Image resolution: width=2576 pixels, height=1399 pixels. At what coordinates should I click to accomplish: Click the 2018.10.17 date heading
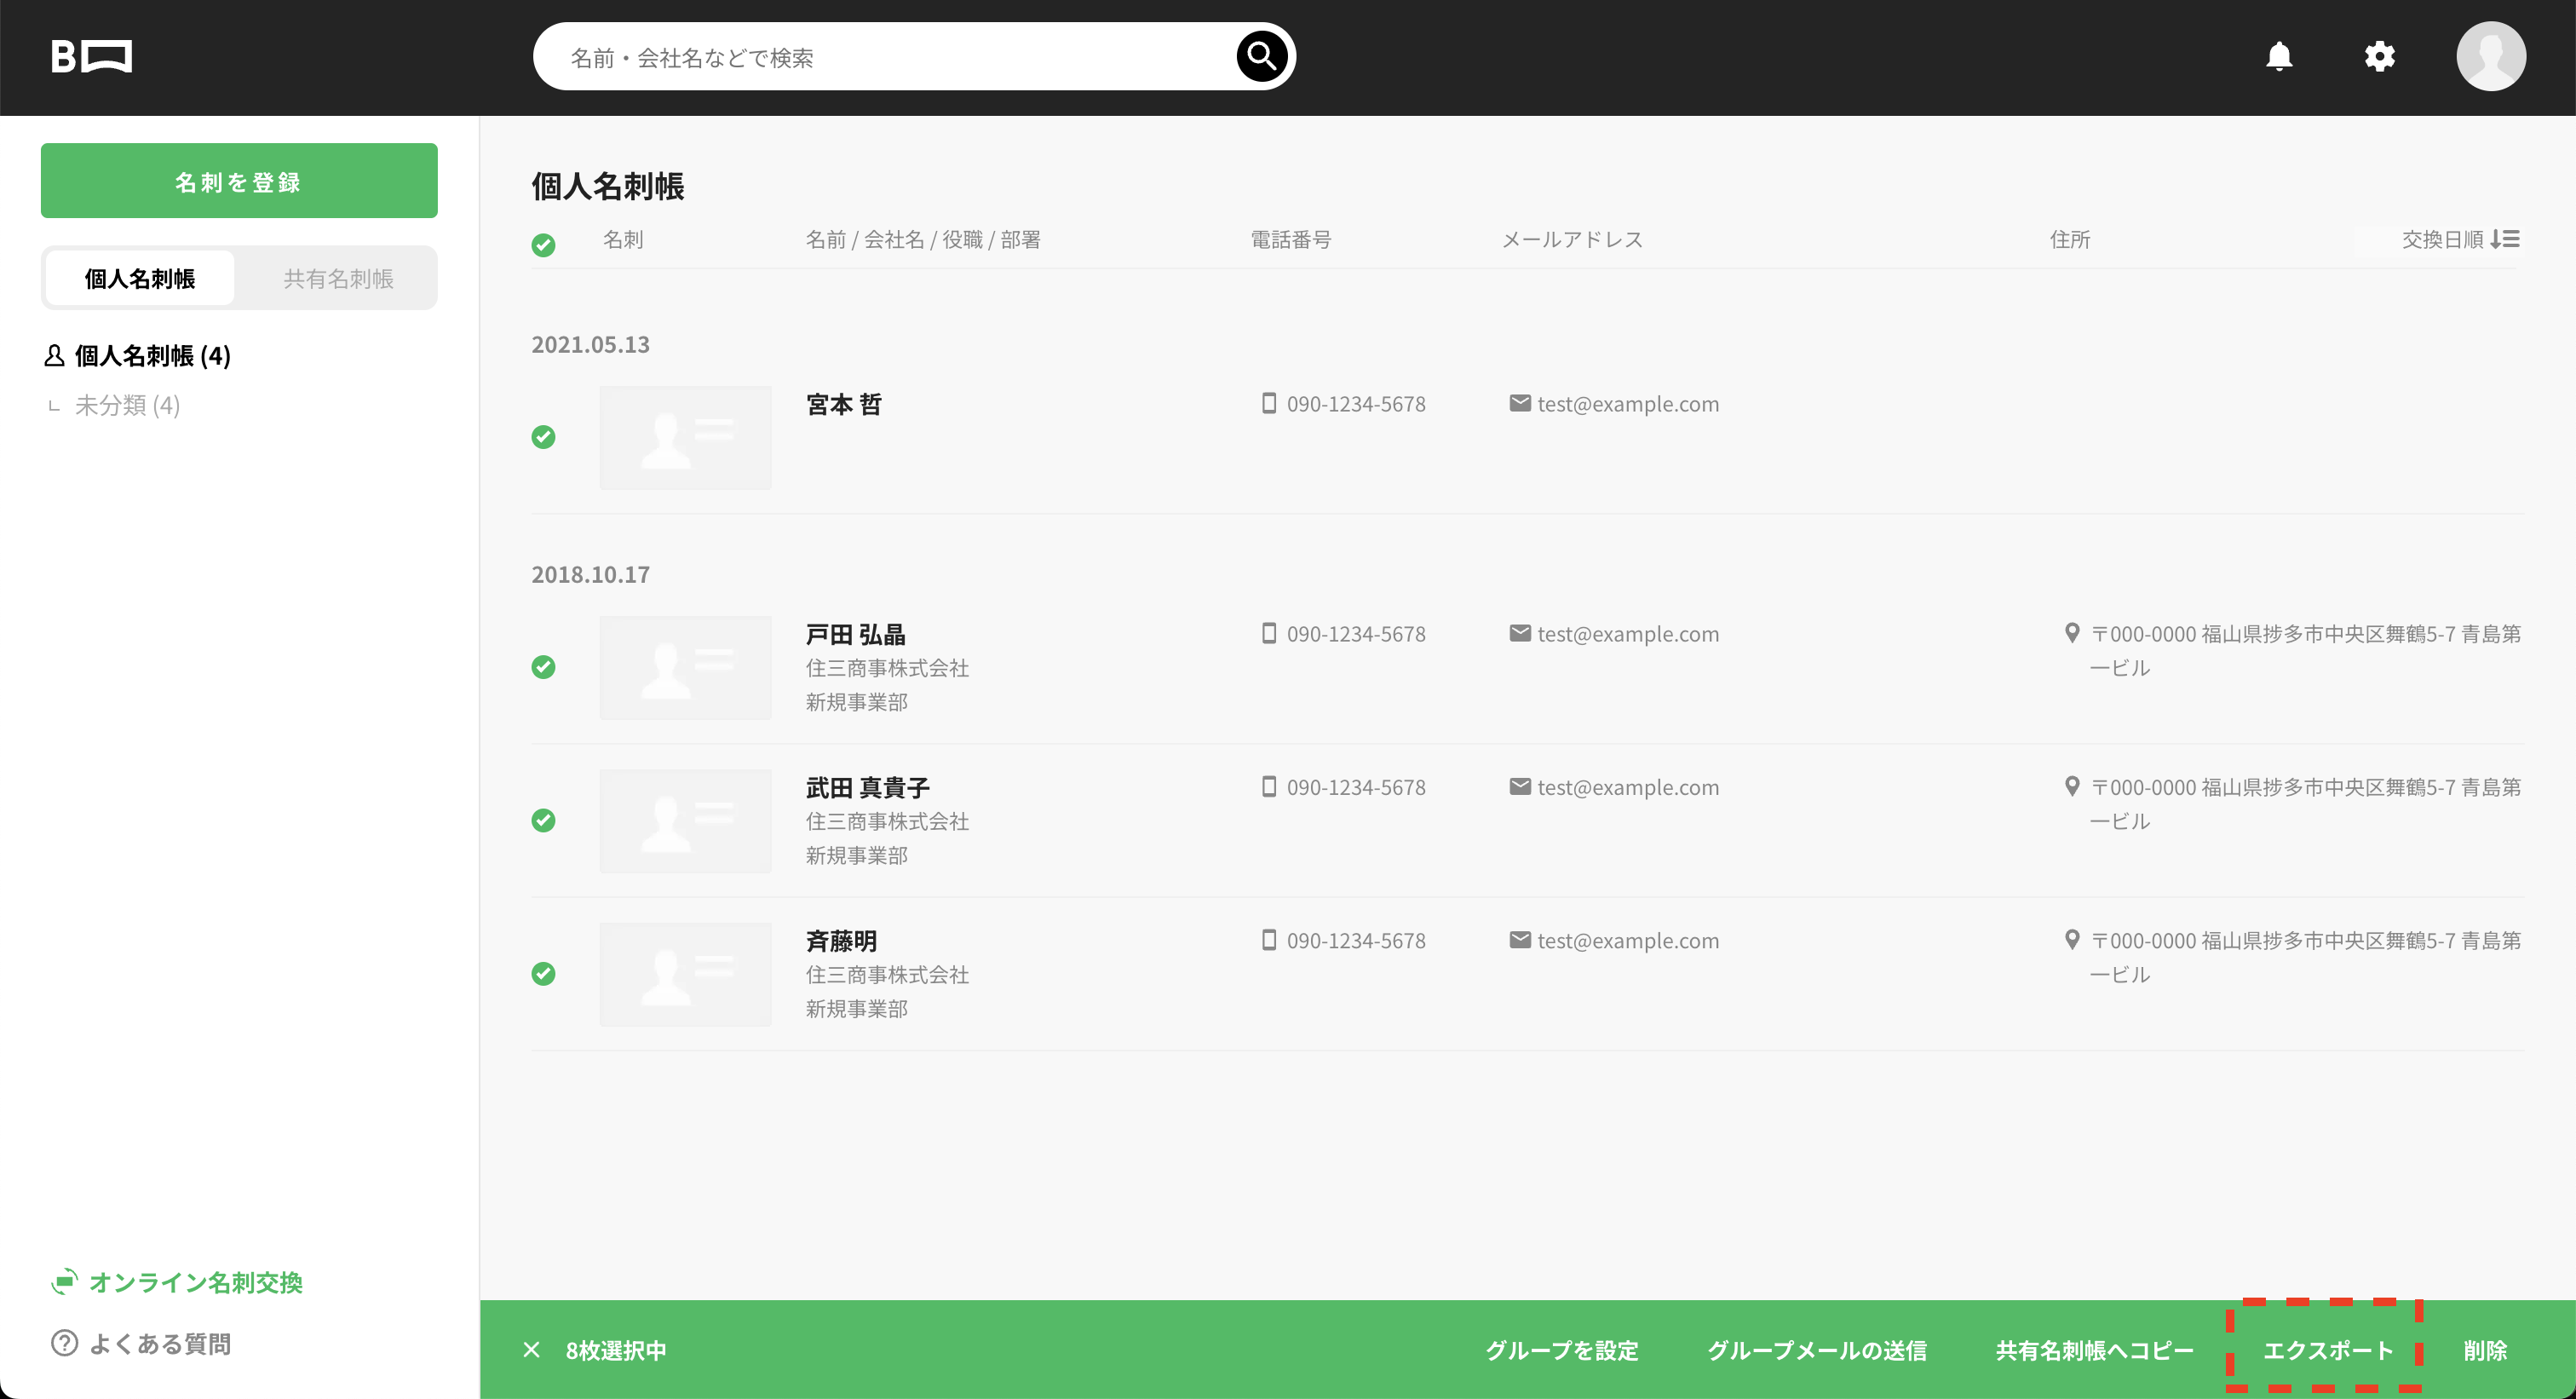coord(590,574)
